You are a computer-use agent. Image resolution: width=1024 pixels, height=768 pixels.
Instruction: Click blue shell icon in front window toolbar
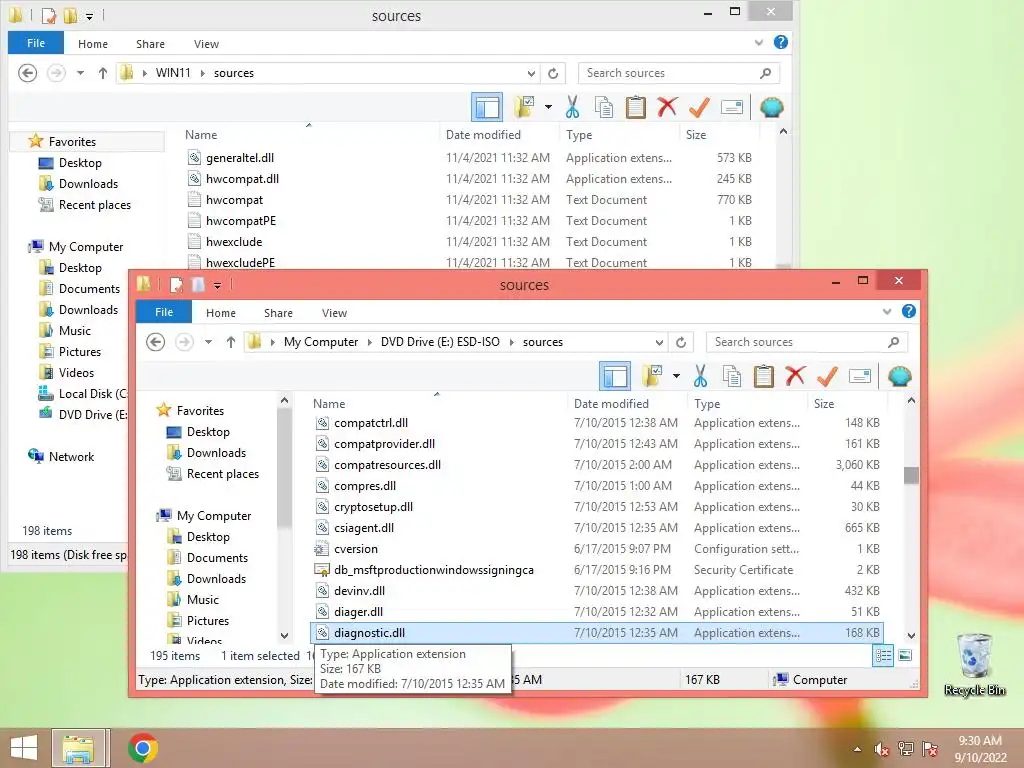[899, 376]
